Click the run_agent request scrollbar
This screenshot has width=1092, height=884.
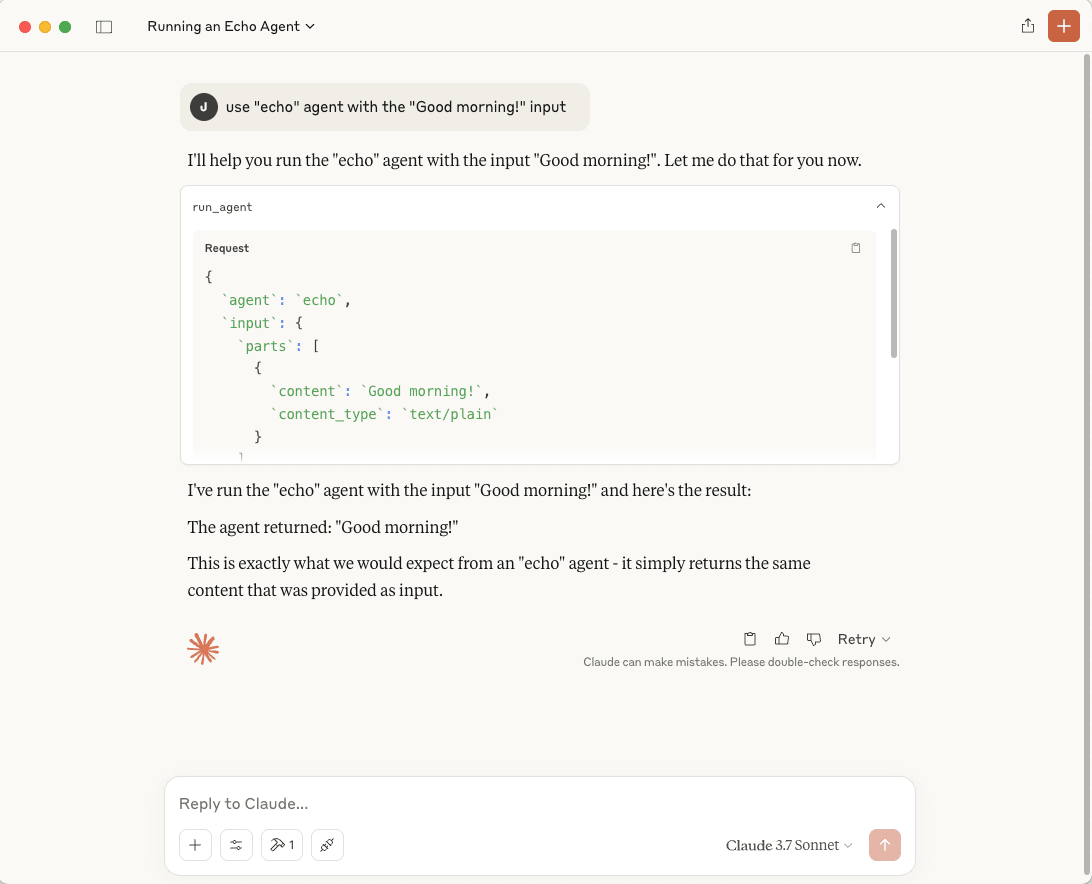coord(894,293)
